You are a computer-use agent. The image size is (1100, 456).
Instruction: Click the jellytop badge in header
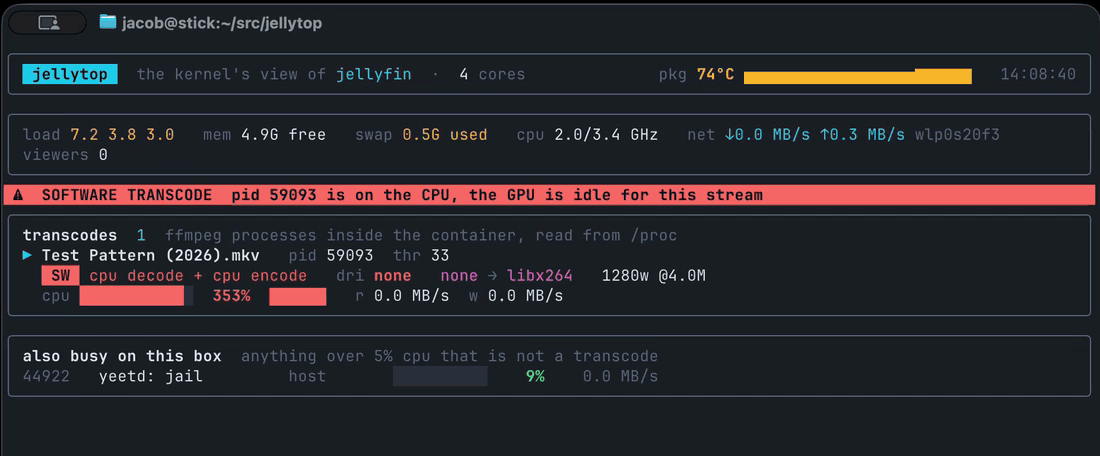tap(70, 74)
